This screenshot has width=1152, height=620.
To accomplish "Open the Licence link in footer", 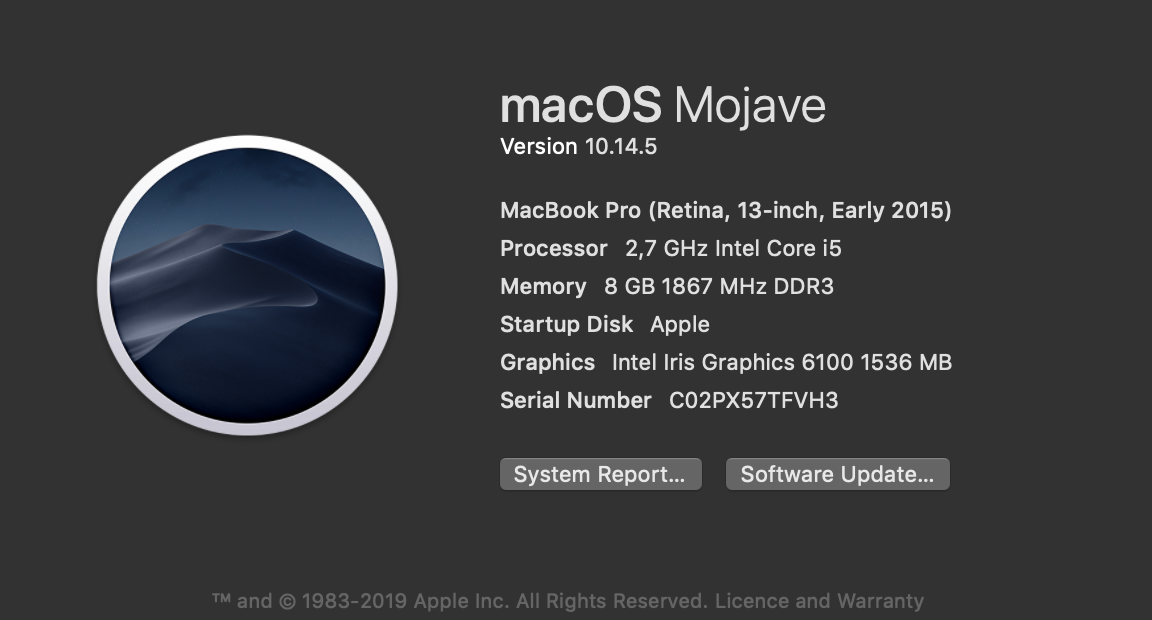I will (x=752, y=601).
